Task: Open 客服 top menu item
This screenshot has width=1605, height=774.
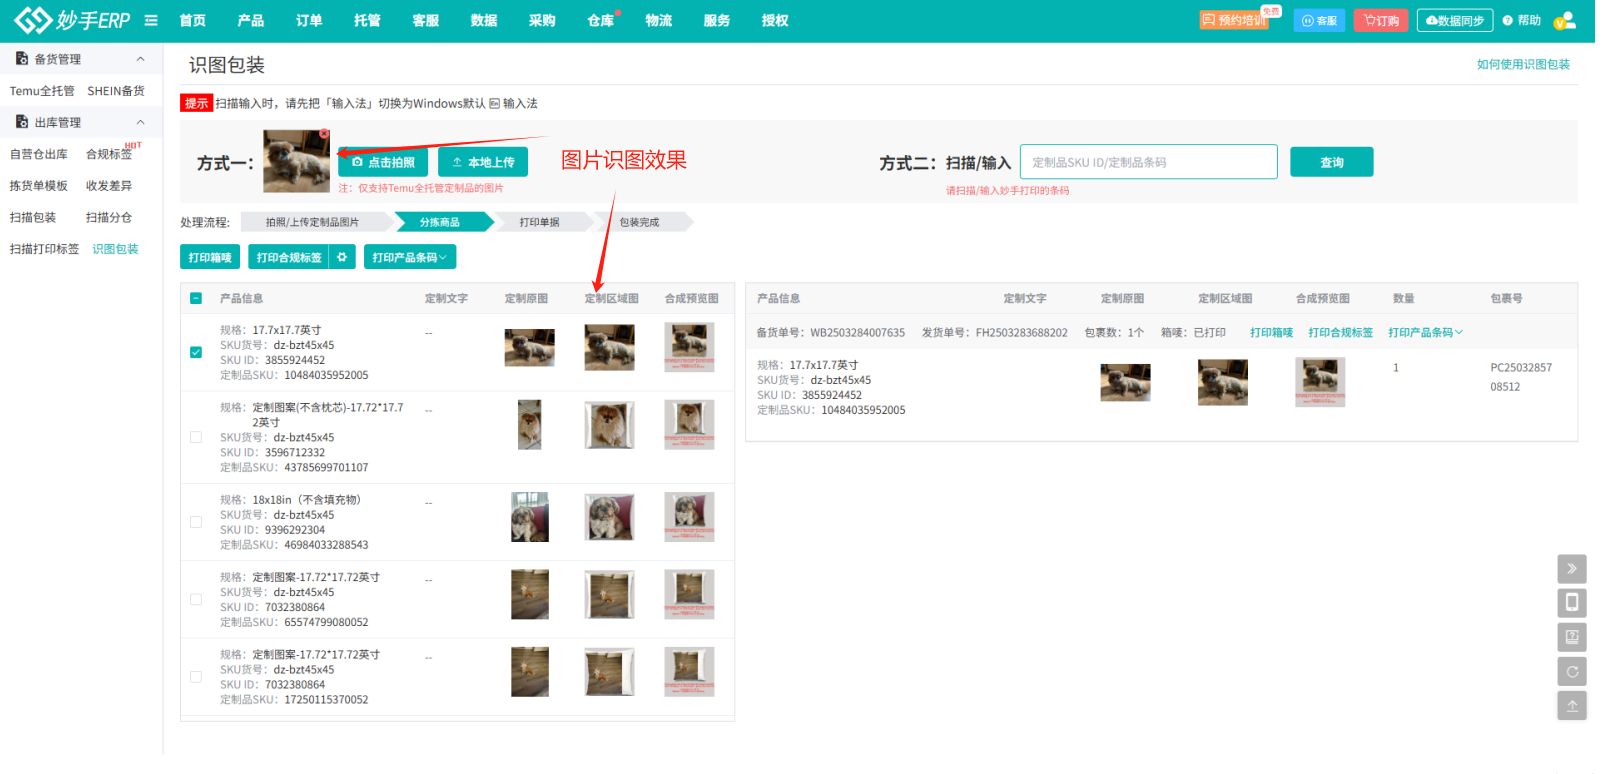Action: click(x=425, y=20)
